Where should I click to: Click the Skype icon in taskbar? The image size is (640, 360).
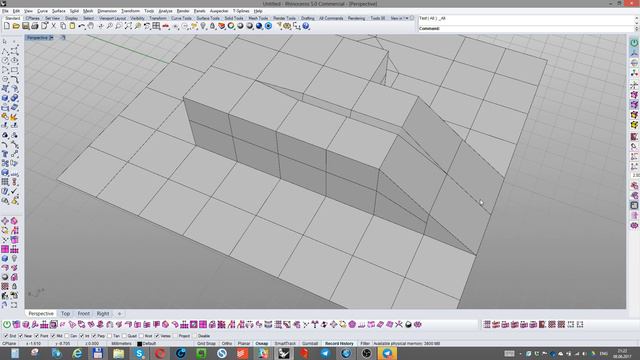tap(139, 353)
